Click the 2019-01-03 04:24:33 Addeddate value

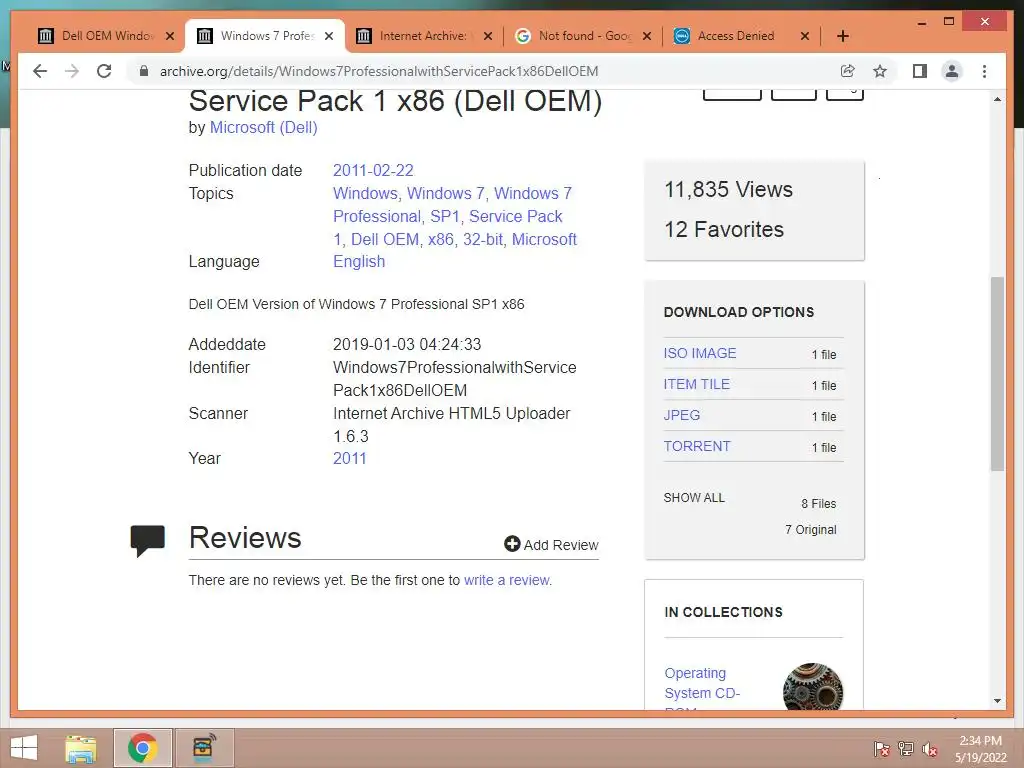(407, 344)
